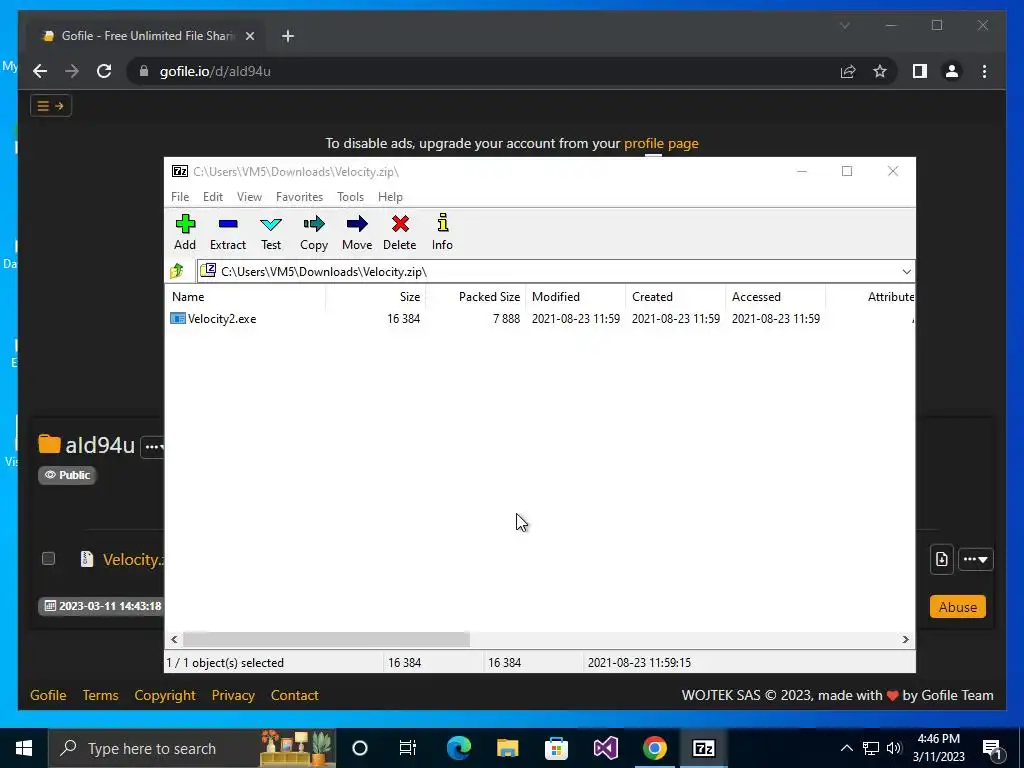The height and width of the screenshot is (768, 1024).
Task: Click the scrollbar left arrow in 7-Zip
Action: [174, 639]
